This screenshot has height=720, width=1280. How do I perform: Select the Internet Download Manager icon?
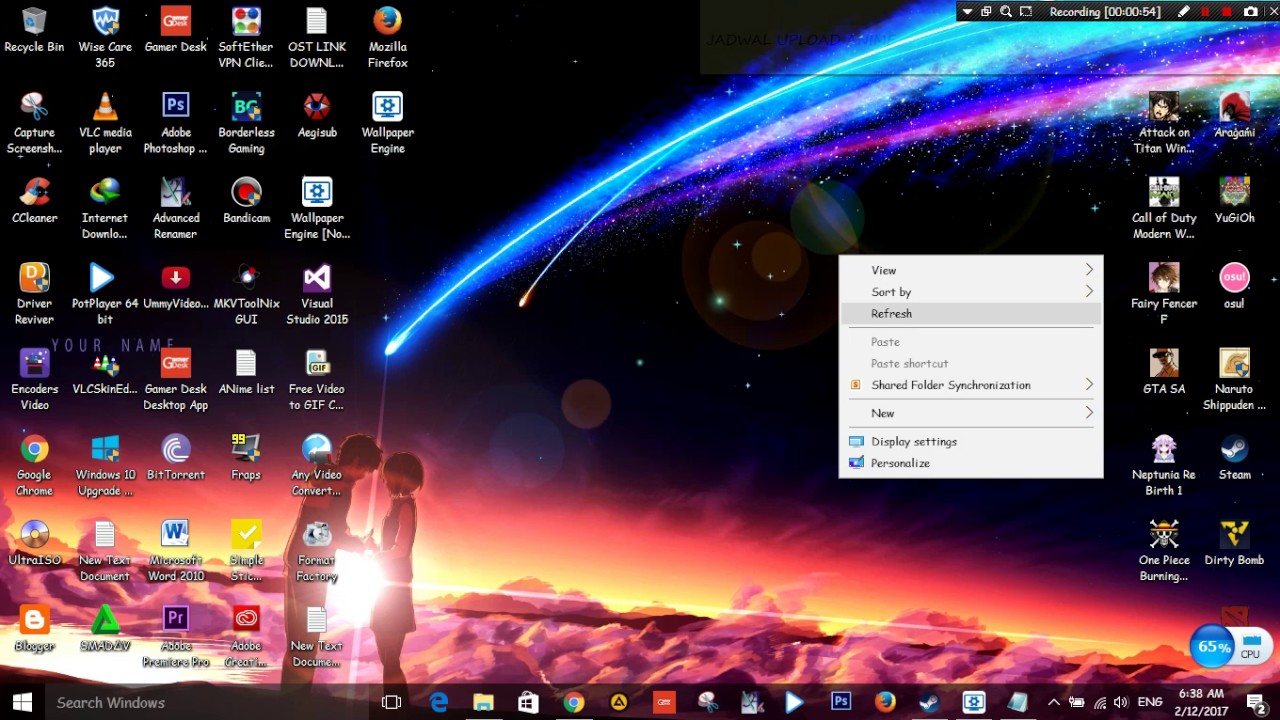105,208
